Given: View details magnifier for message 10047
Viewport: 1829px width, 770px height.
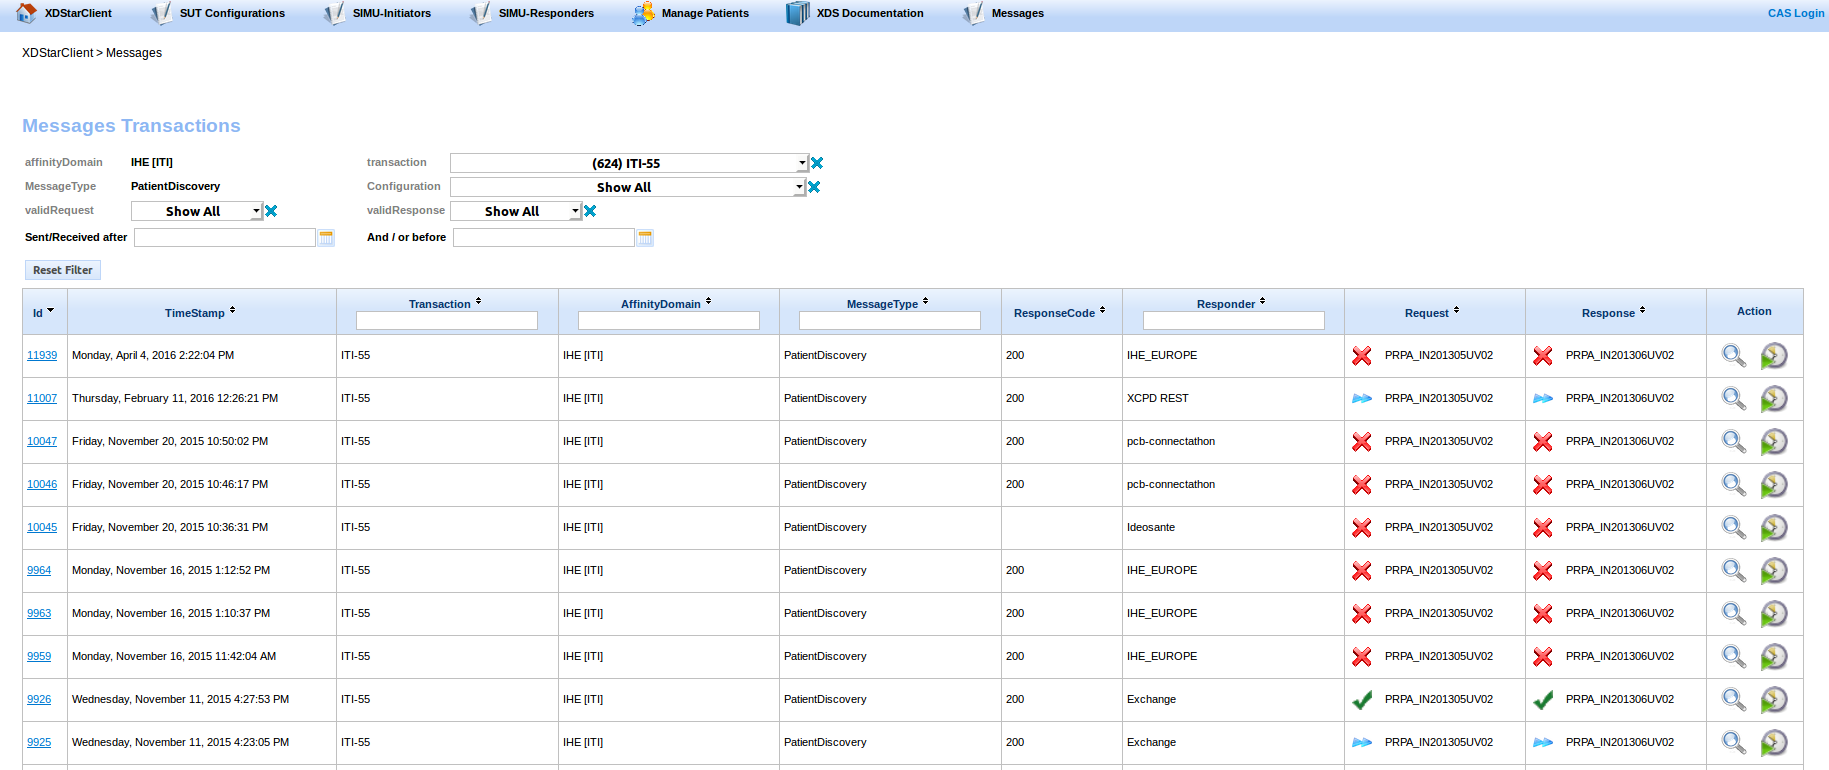Looking at the screenshot, I should coord(1733,441).
